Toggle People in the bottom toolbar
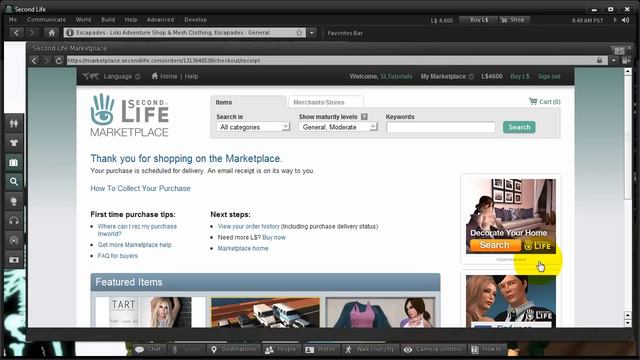Screen dimensions: 640x360 [x=280, y=349]
